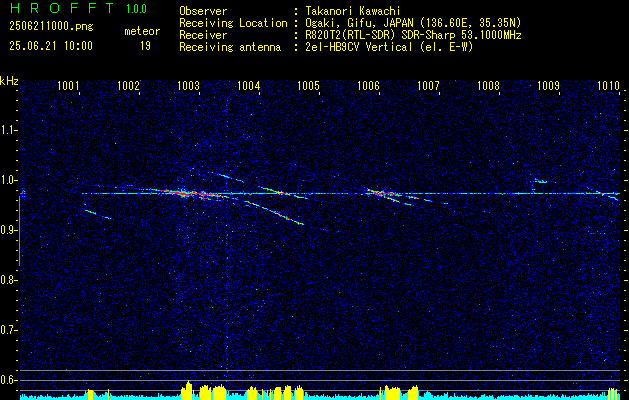The image size is (629, 400).
Task: Click the yellow level bars at 1010
Action: [x=613, y=394]
